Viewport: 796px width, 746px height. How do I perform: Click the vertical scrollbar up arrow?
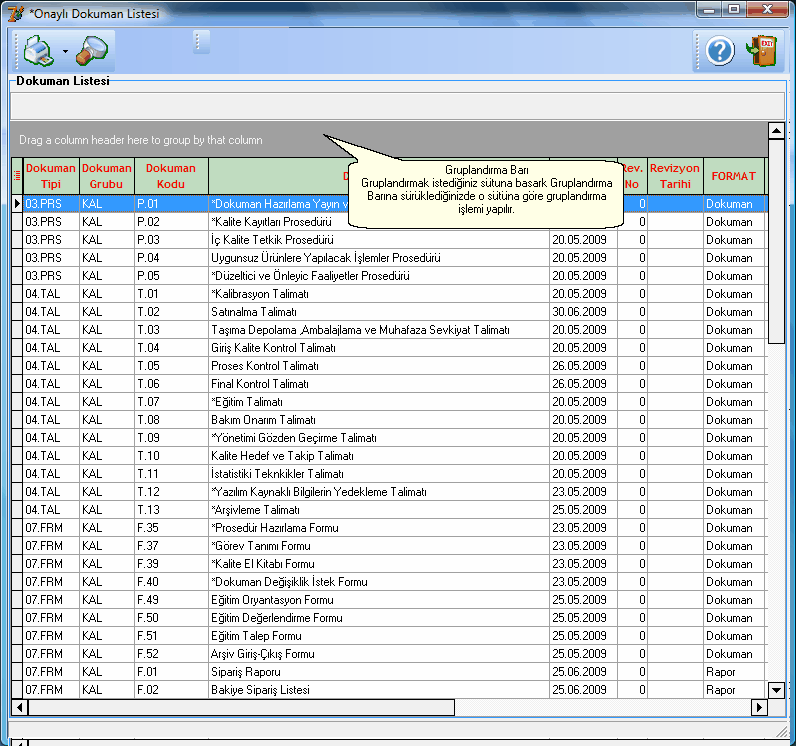pyautogui.click(x=776, y=131)
